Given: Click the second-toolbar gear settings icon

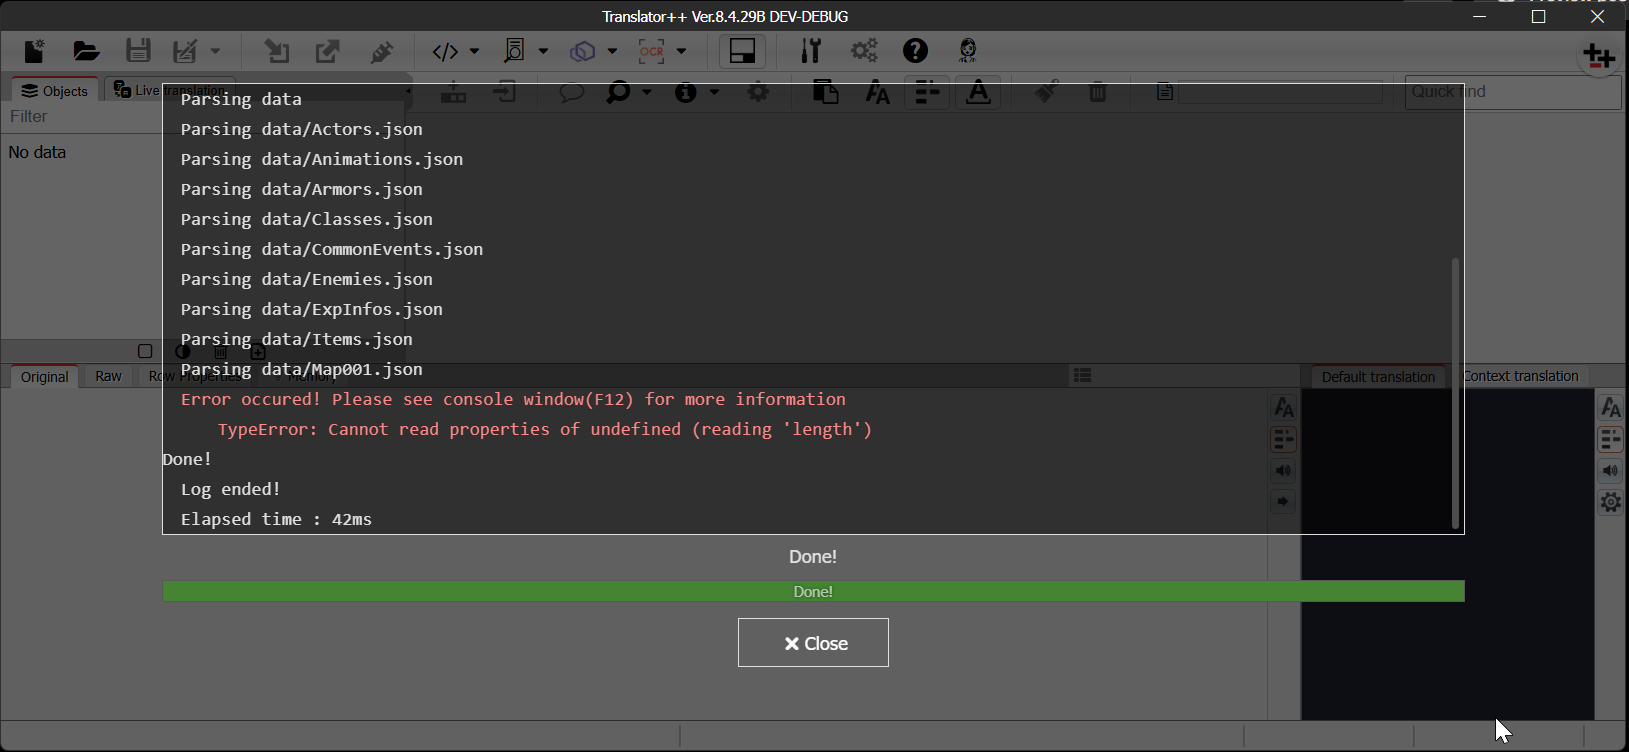Looking at the screenshot, I should 759,93.
